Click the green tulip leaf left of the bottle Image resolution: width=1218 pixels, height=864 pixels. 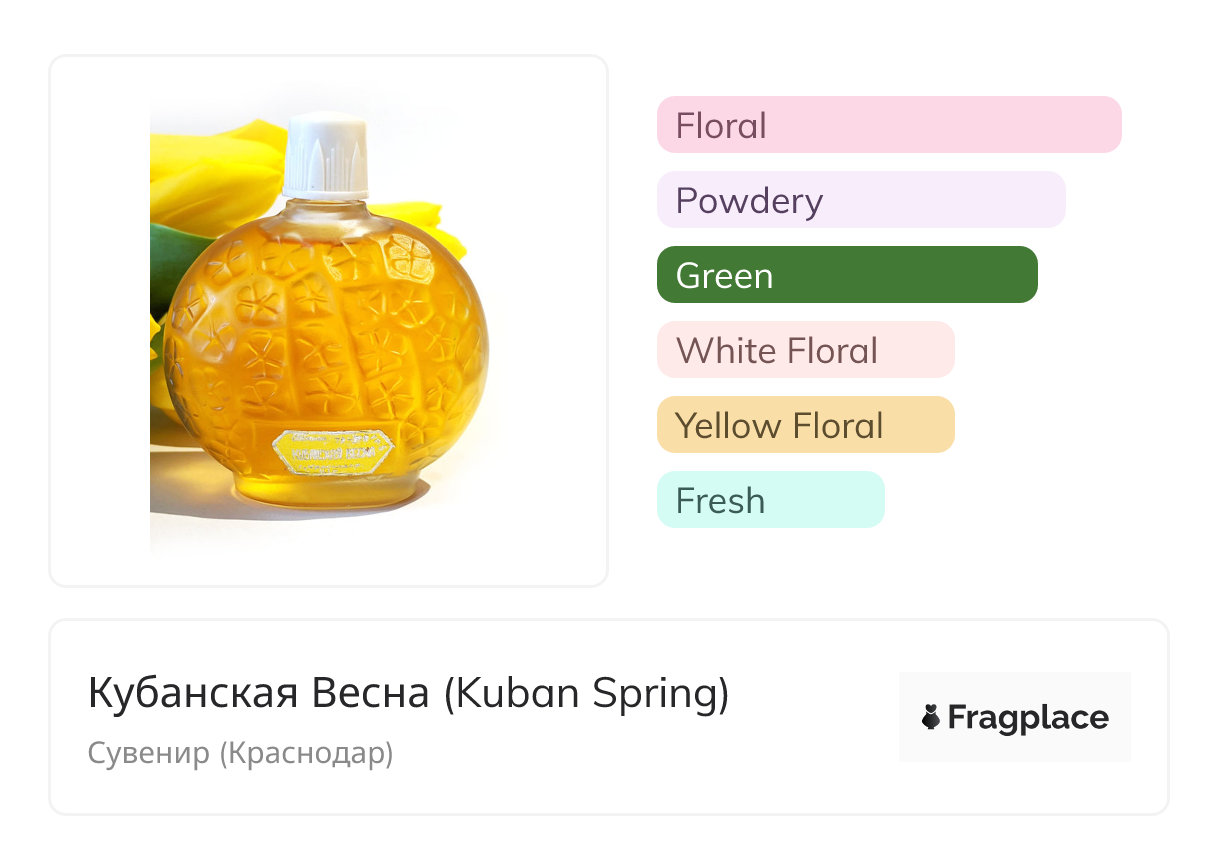point(168,260)
